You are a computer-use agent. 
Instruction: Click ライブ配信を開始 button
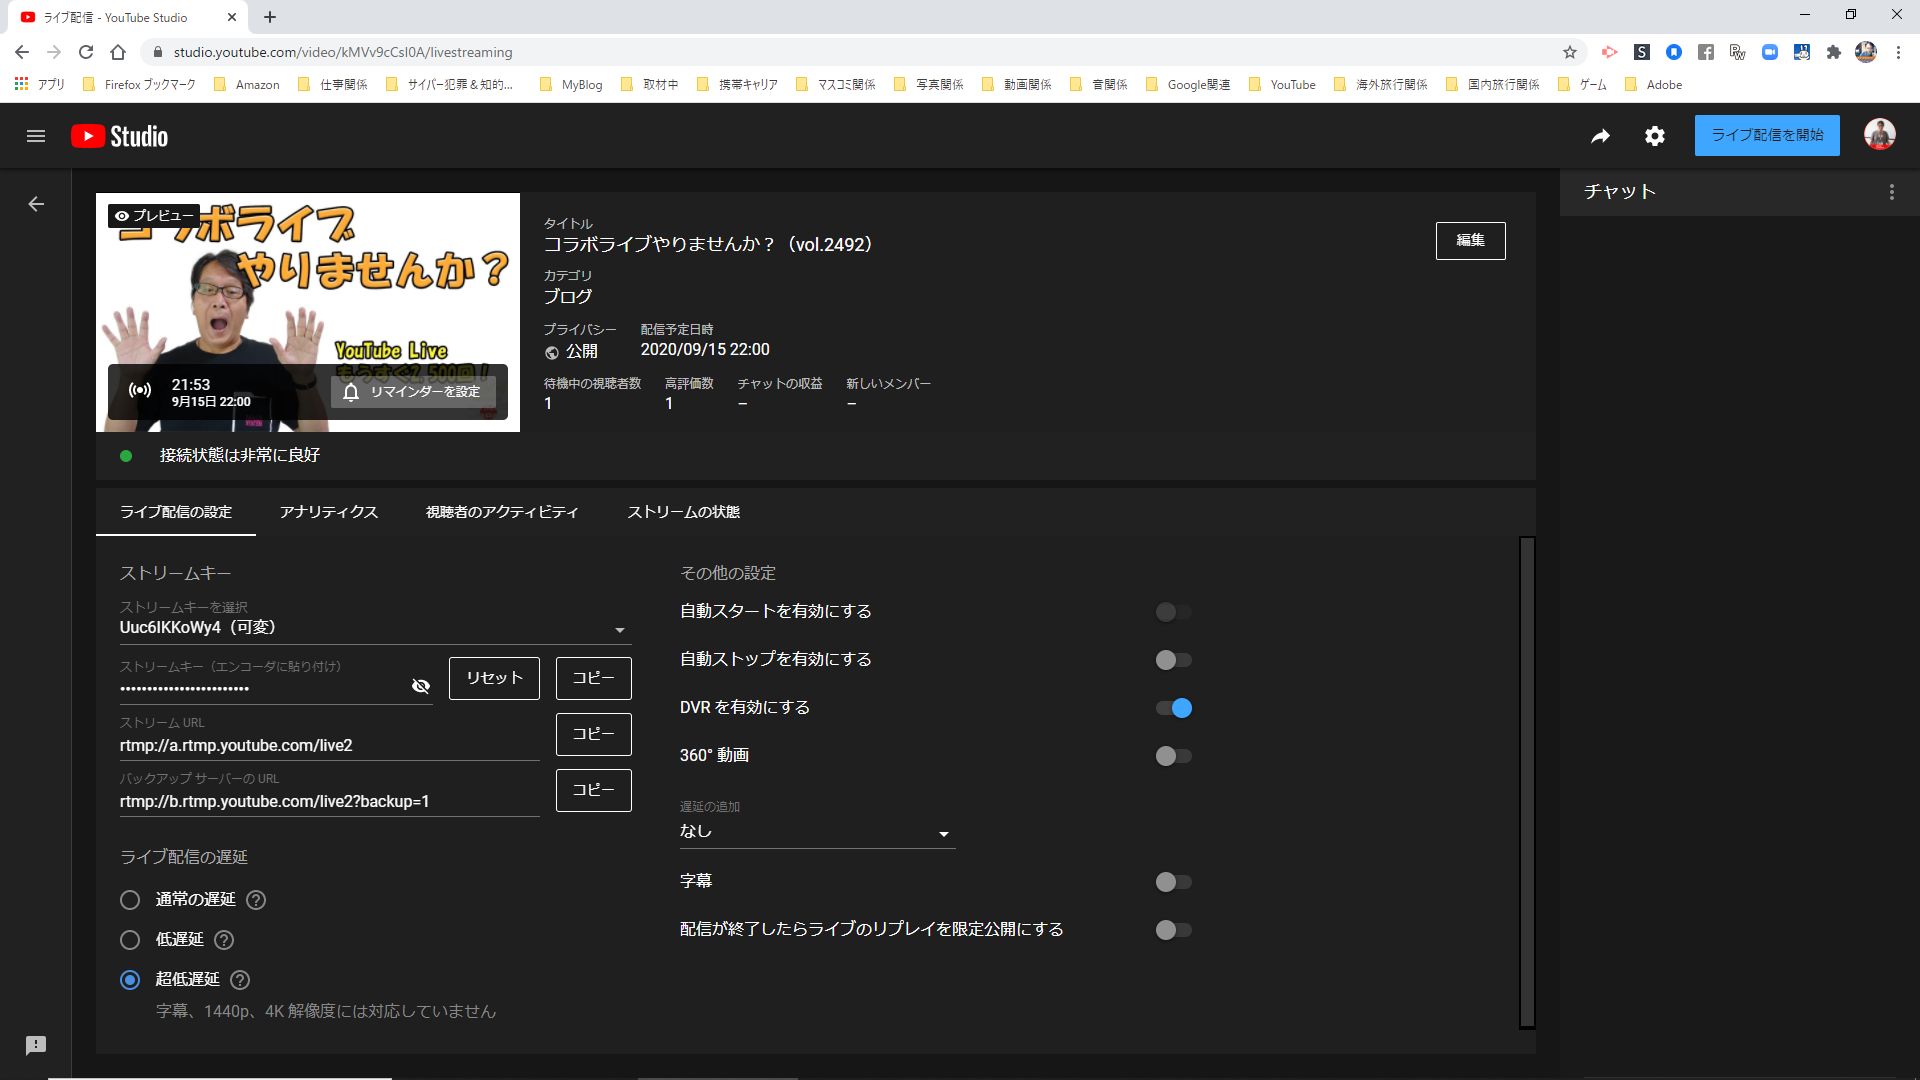point(1766,136)
